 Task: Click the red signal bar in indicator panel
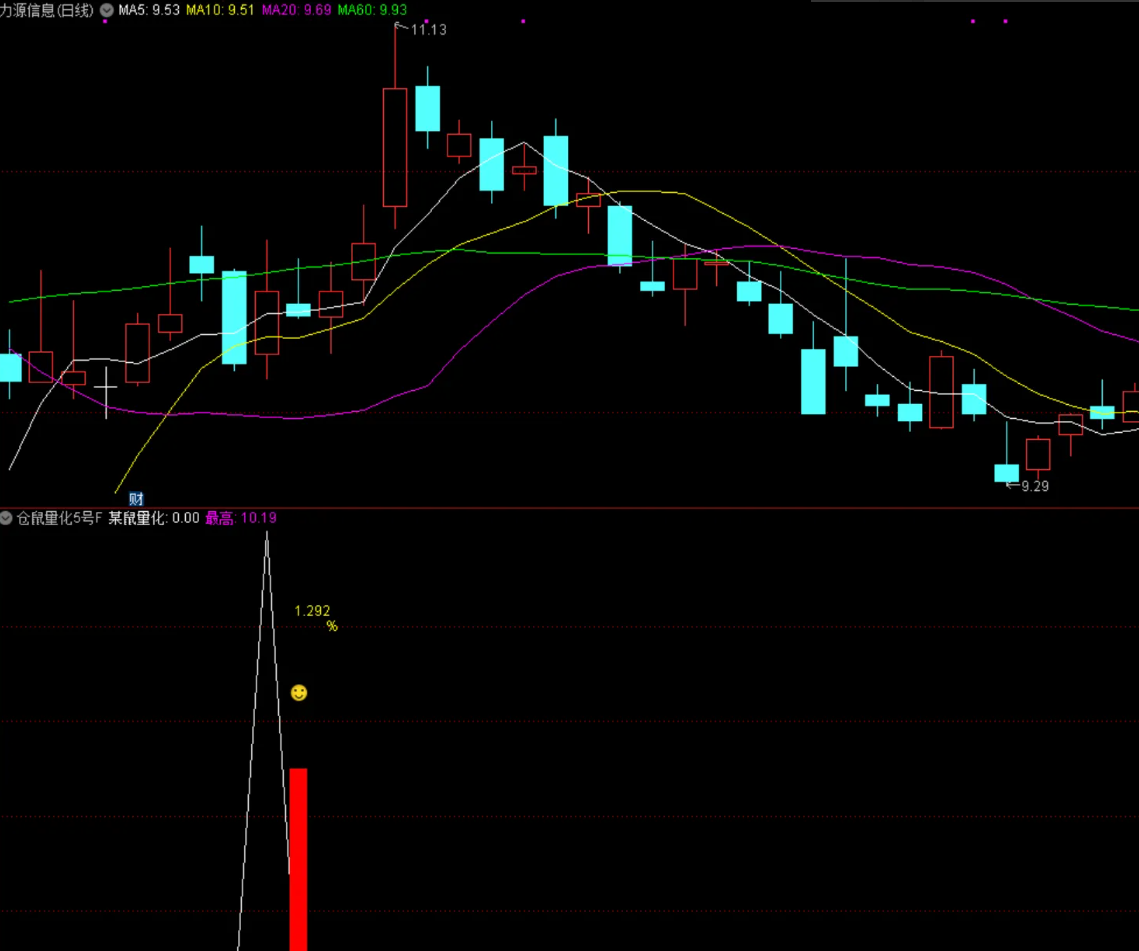[x=298, y=858]
